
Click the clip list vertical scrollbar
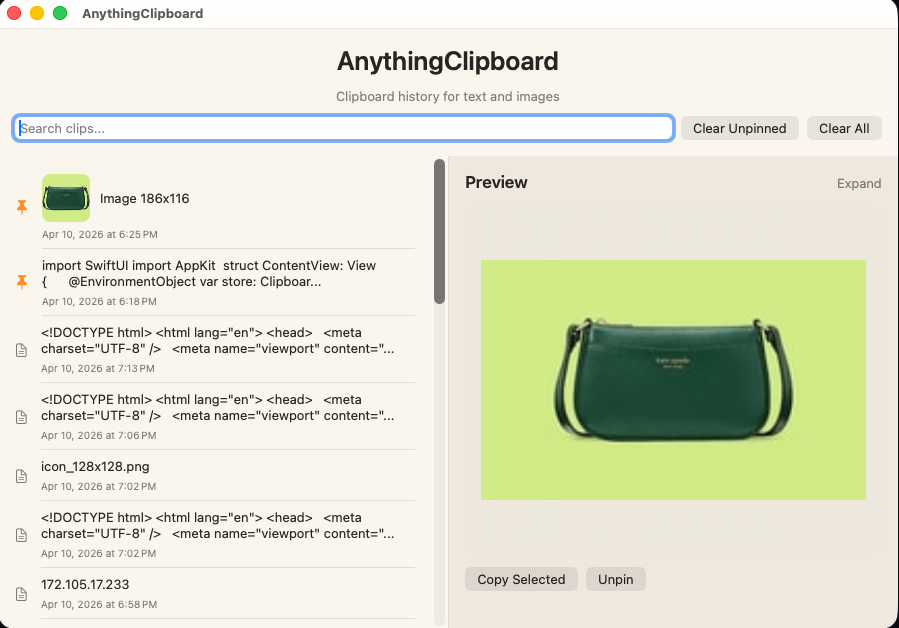[439, 231]
